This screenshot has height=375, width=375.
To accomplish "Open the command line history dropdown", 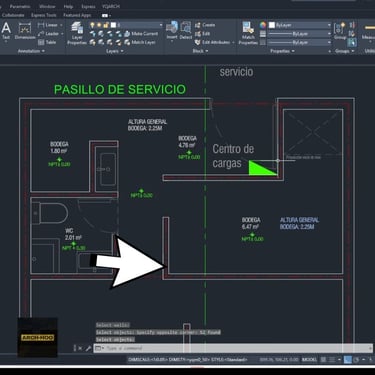I will (99, 348).
